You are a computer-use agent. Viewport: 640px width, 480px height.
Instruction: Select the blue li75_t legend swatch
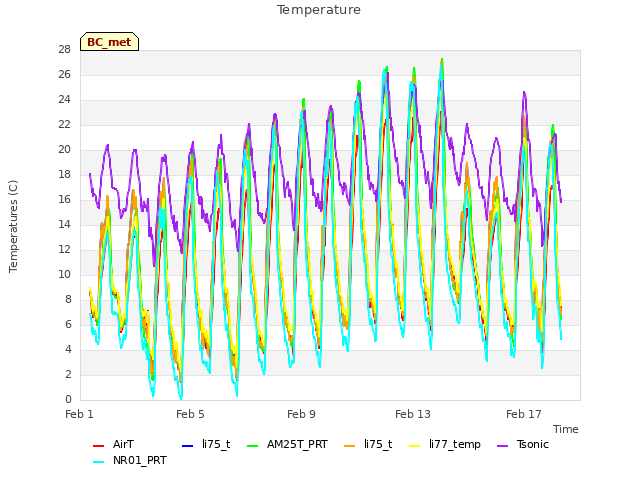tap(187, 445)
